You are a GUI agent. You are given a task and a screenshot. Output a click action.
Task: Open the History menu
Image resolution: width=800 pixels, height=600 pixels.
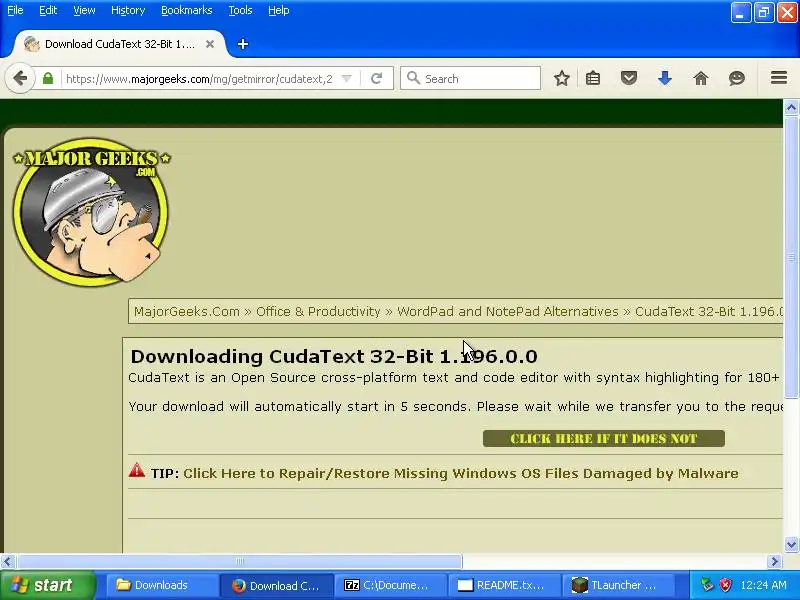(128, 10)
